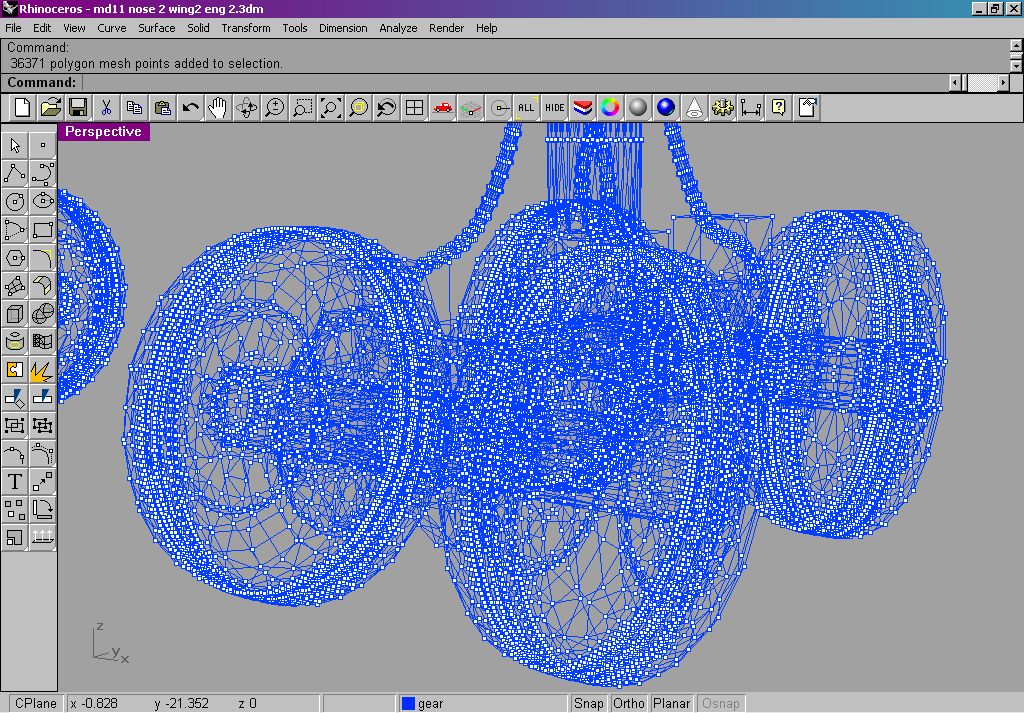Toggle Planar mode

[671, 703]
